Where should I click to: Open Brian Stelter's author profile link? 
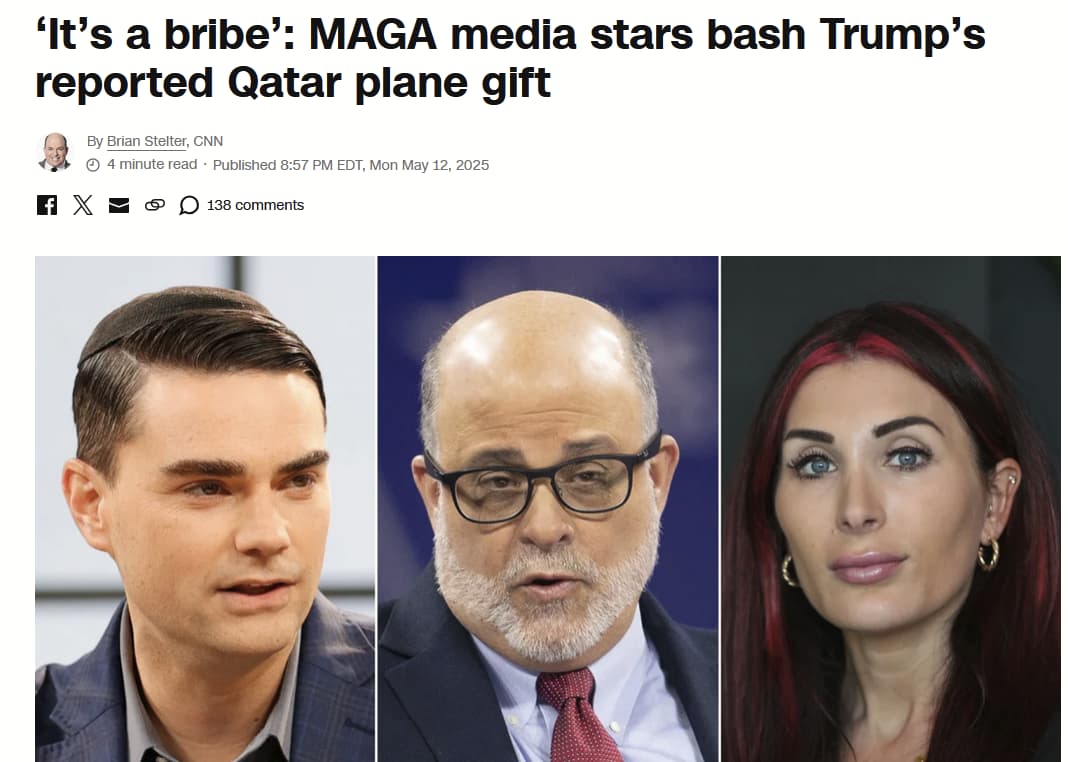pos(146,141)
